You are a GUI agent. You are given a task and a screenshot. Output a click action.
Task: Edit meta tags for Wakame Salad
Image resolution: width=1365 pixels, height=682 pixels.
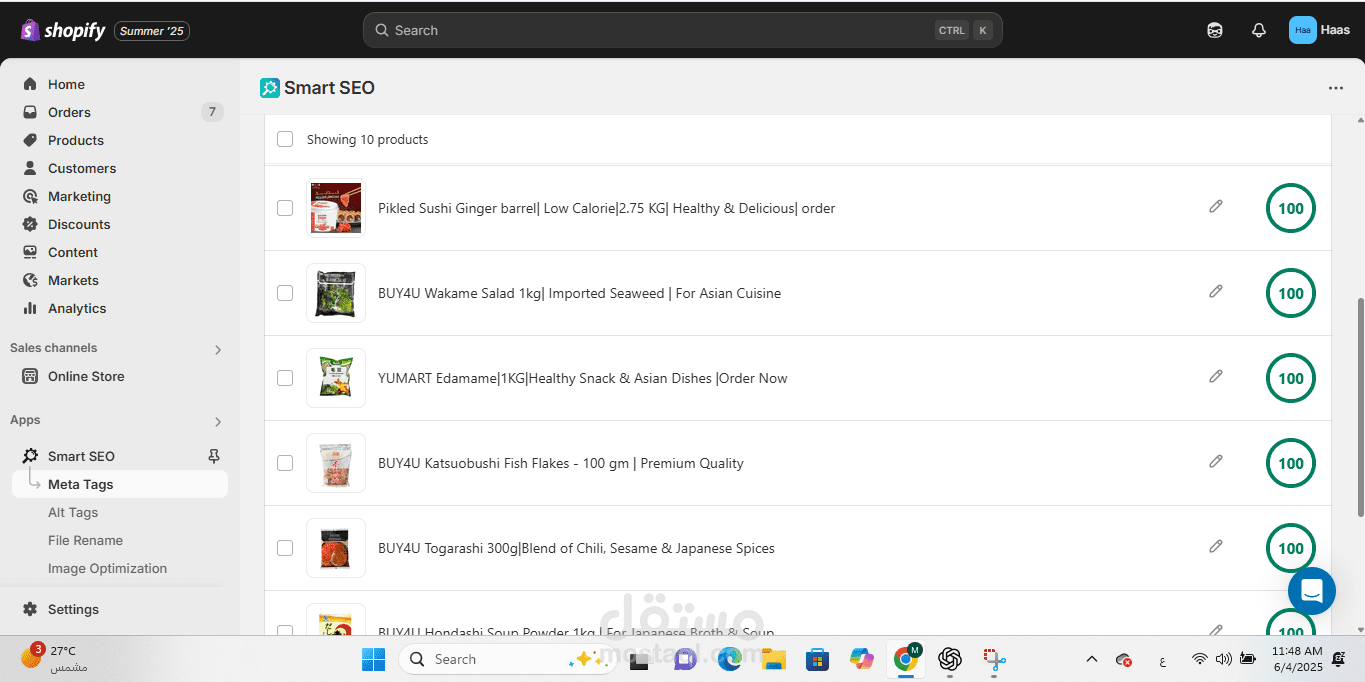(x=1216, y=291)
